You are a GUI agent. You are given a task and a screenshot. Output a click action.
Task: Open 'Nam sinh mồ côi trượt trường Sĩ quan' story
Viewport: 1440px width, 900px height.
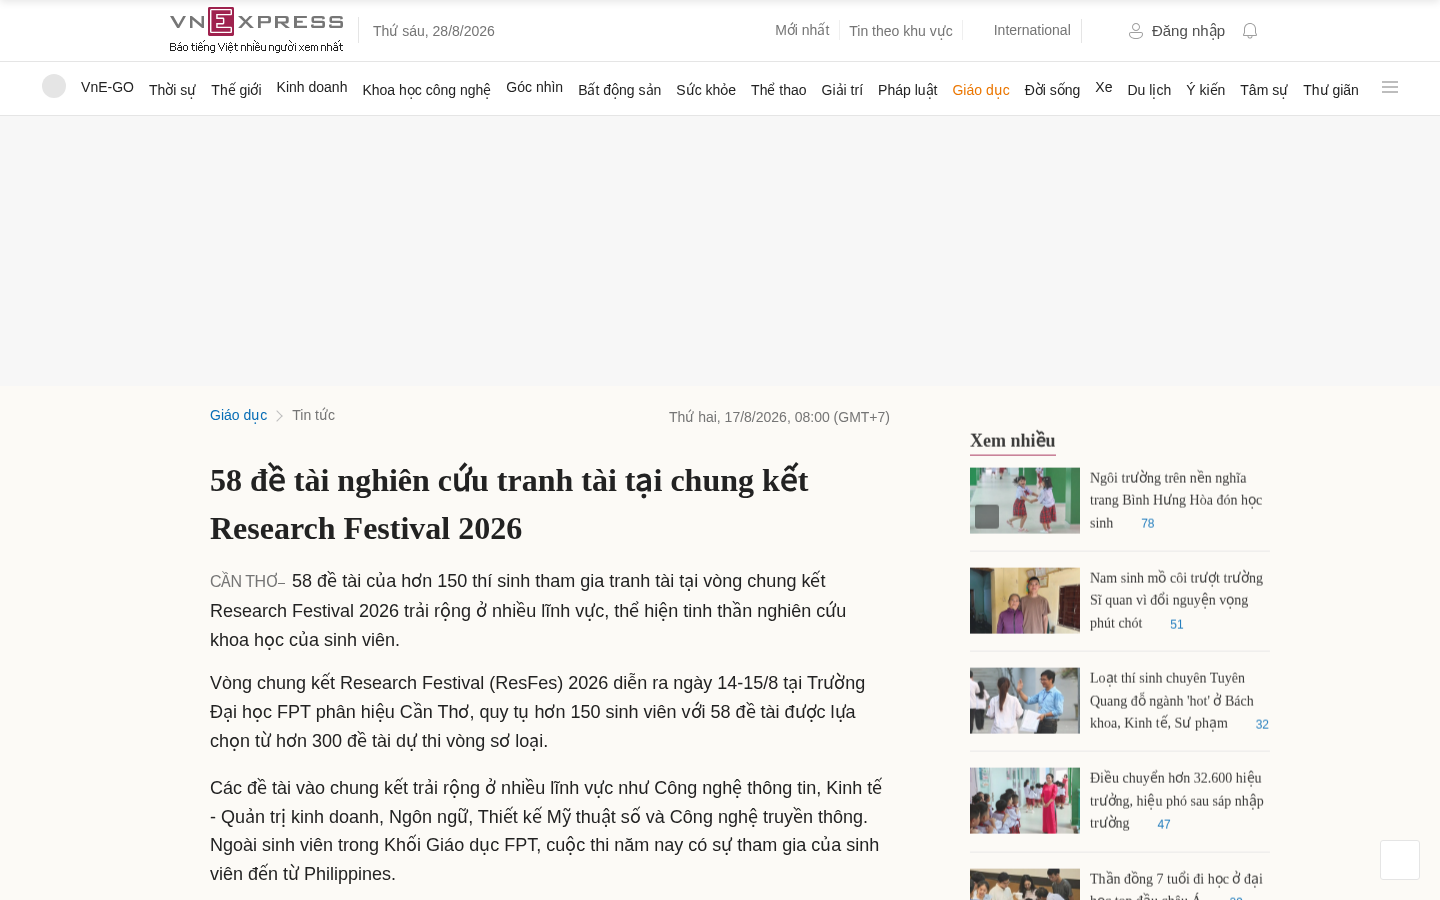(1176, 600)
